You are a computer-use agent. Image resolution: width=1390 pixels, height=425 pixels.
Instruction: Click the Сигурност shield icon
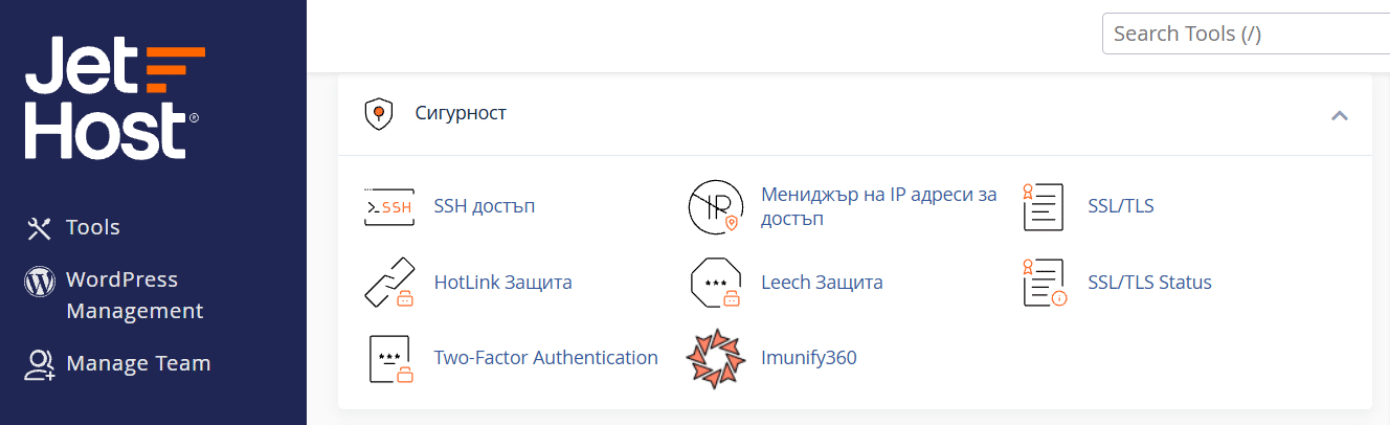pyautogui.click(x=376, y=114)
